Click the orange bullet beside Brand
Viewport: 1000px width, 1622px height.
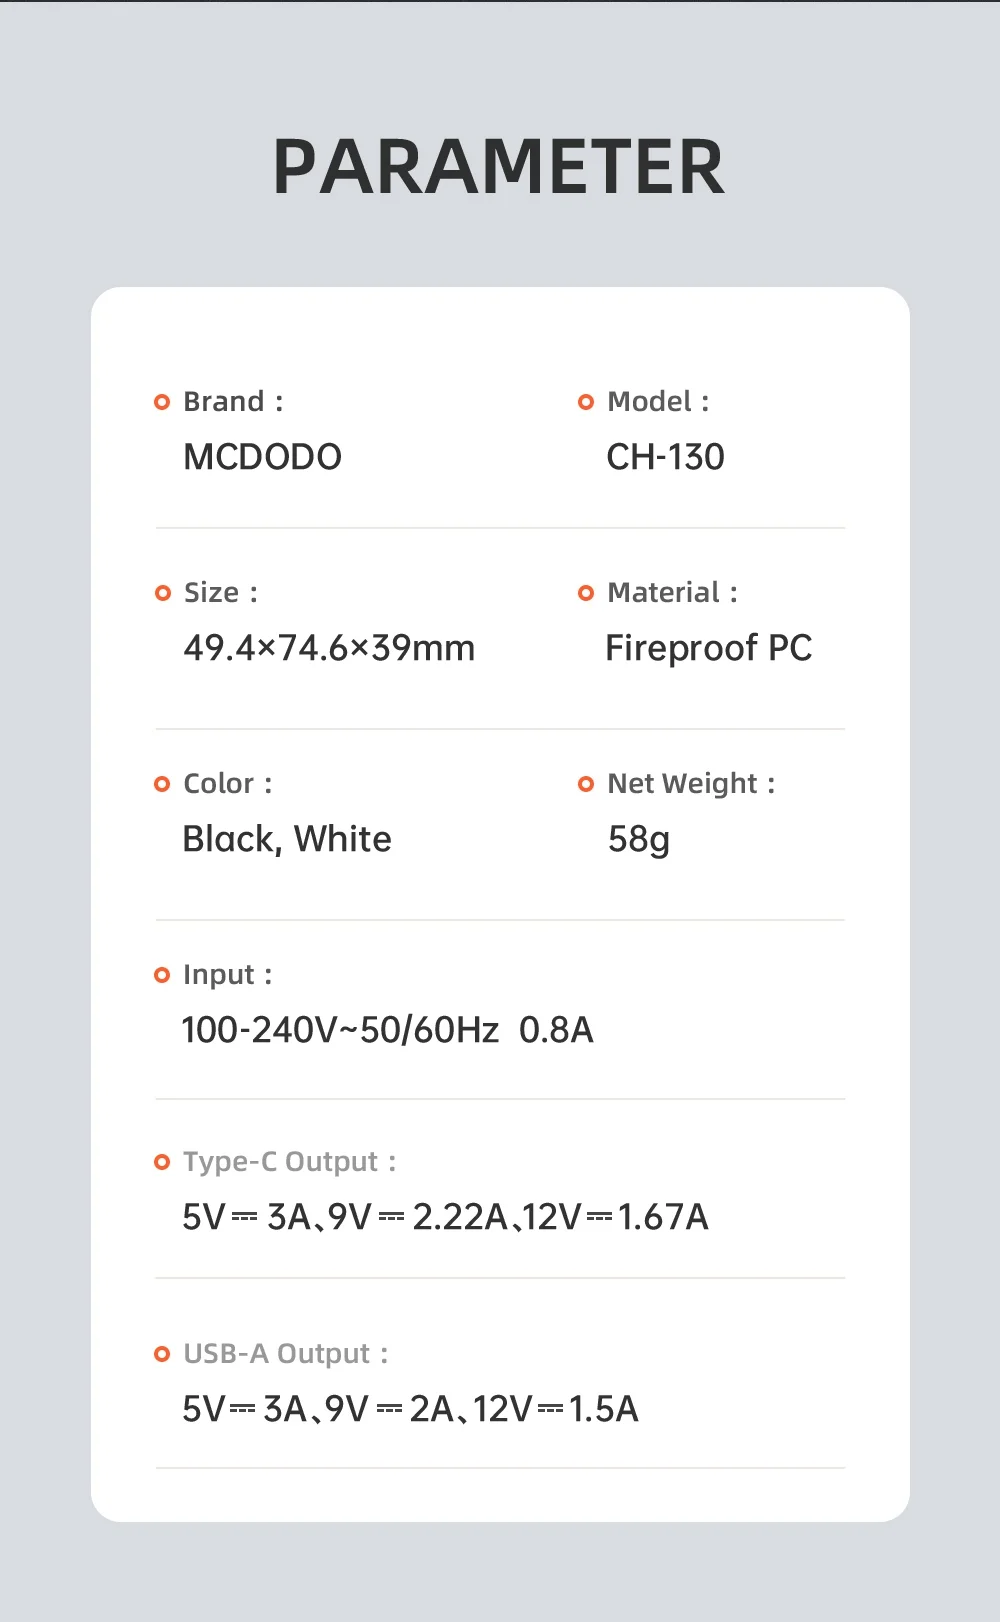click(162, 402)
